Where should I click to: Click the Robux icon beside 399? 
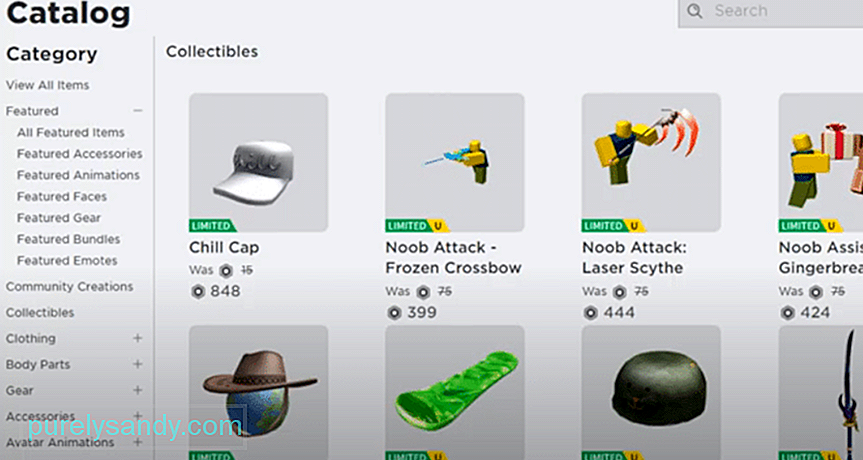click(394, 313)
